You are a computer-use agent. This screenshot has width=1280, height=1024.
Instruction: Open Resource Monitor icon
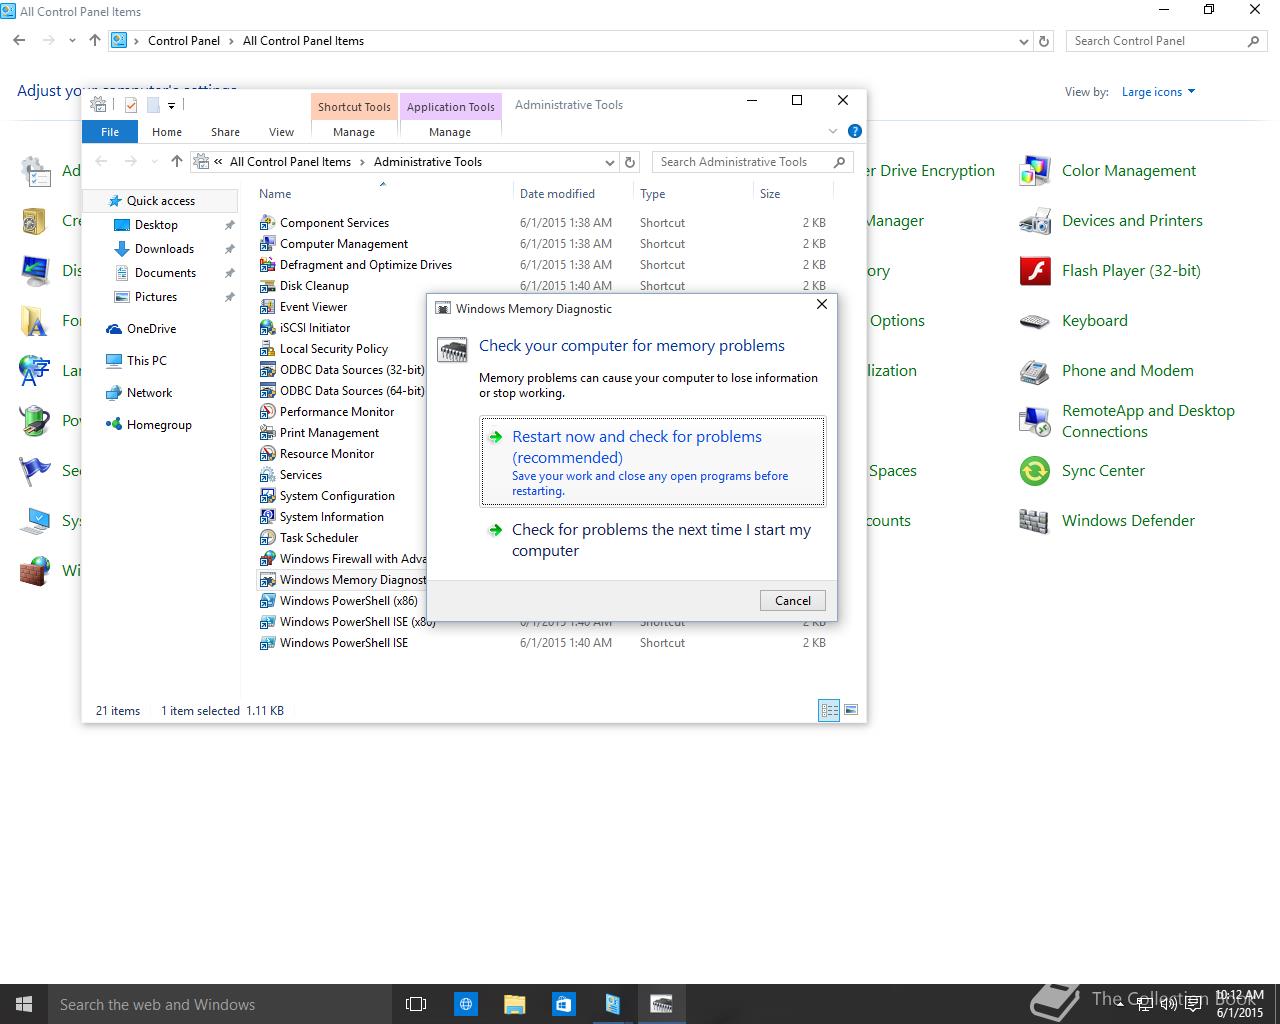pyautogui.click(x=267, y=453)
